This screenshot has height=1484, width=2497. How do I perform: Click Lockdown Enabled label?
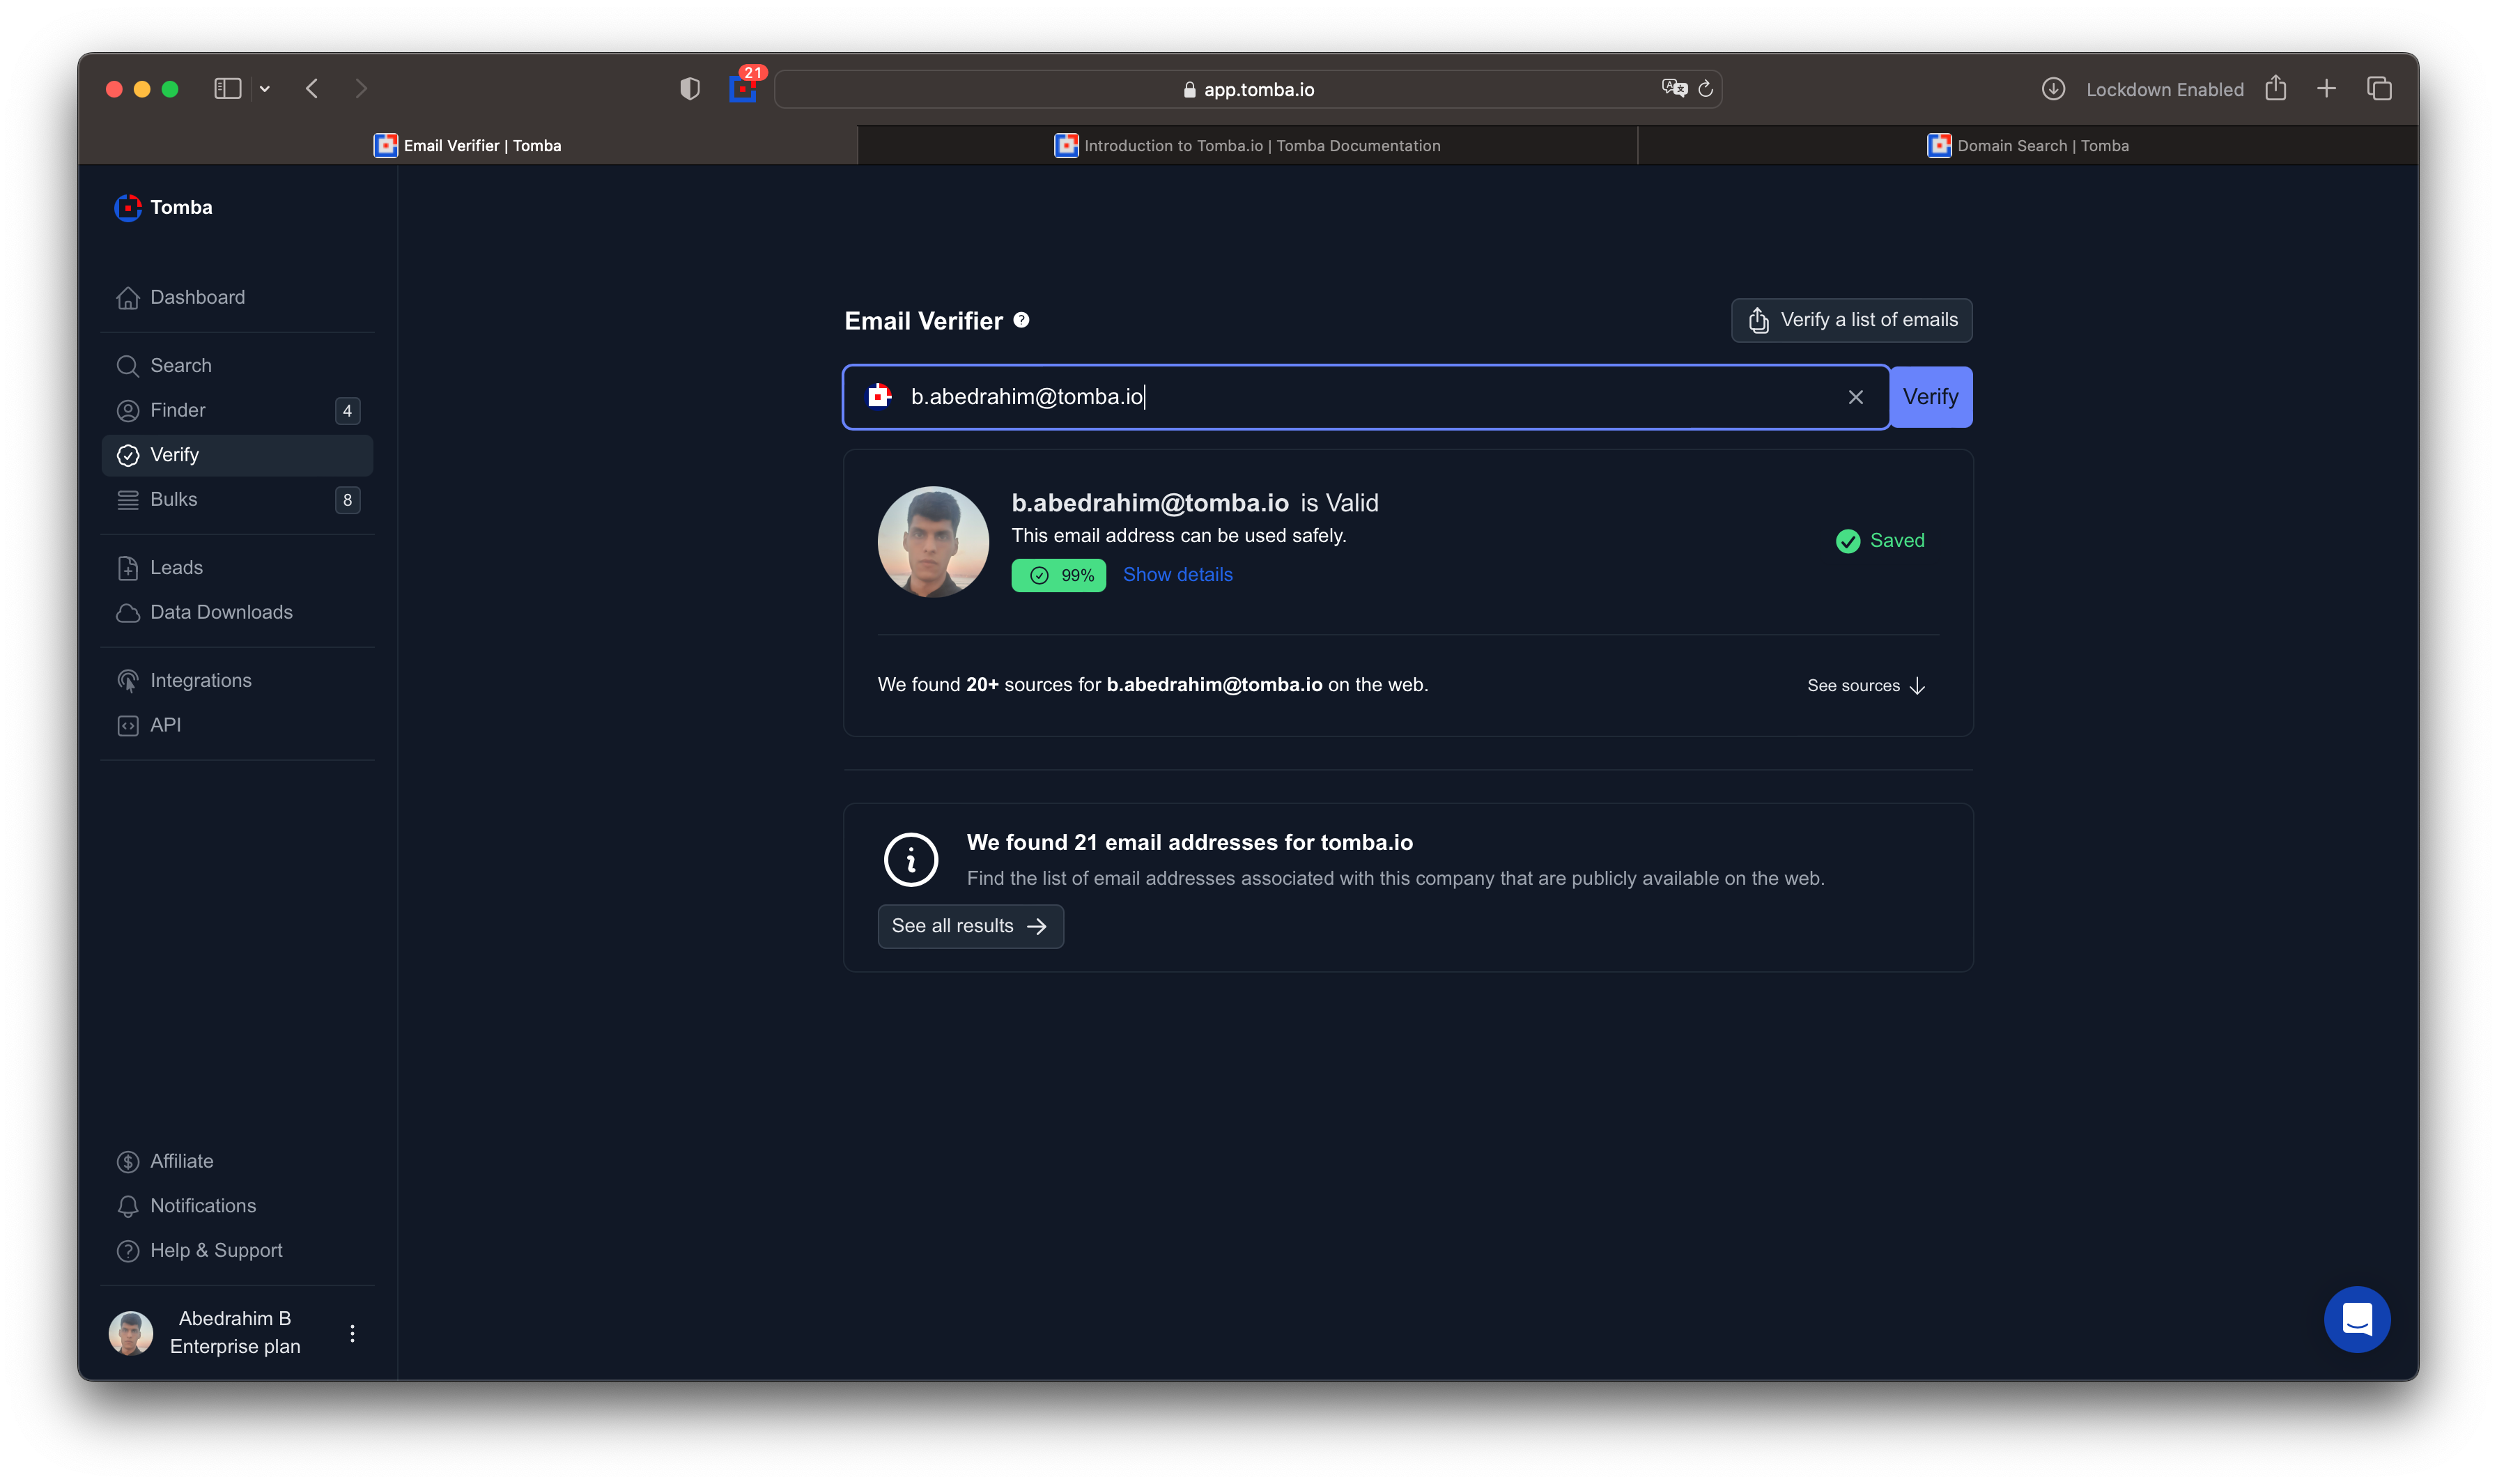(2164, 89)
